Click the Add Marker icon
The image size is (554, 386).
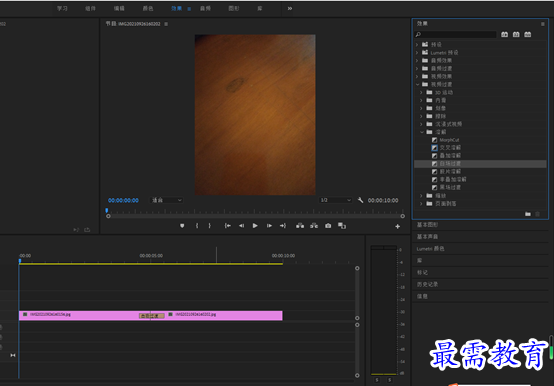tap(182, 226)
